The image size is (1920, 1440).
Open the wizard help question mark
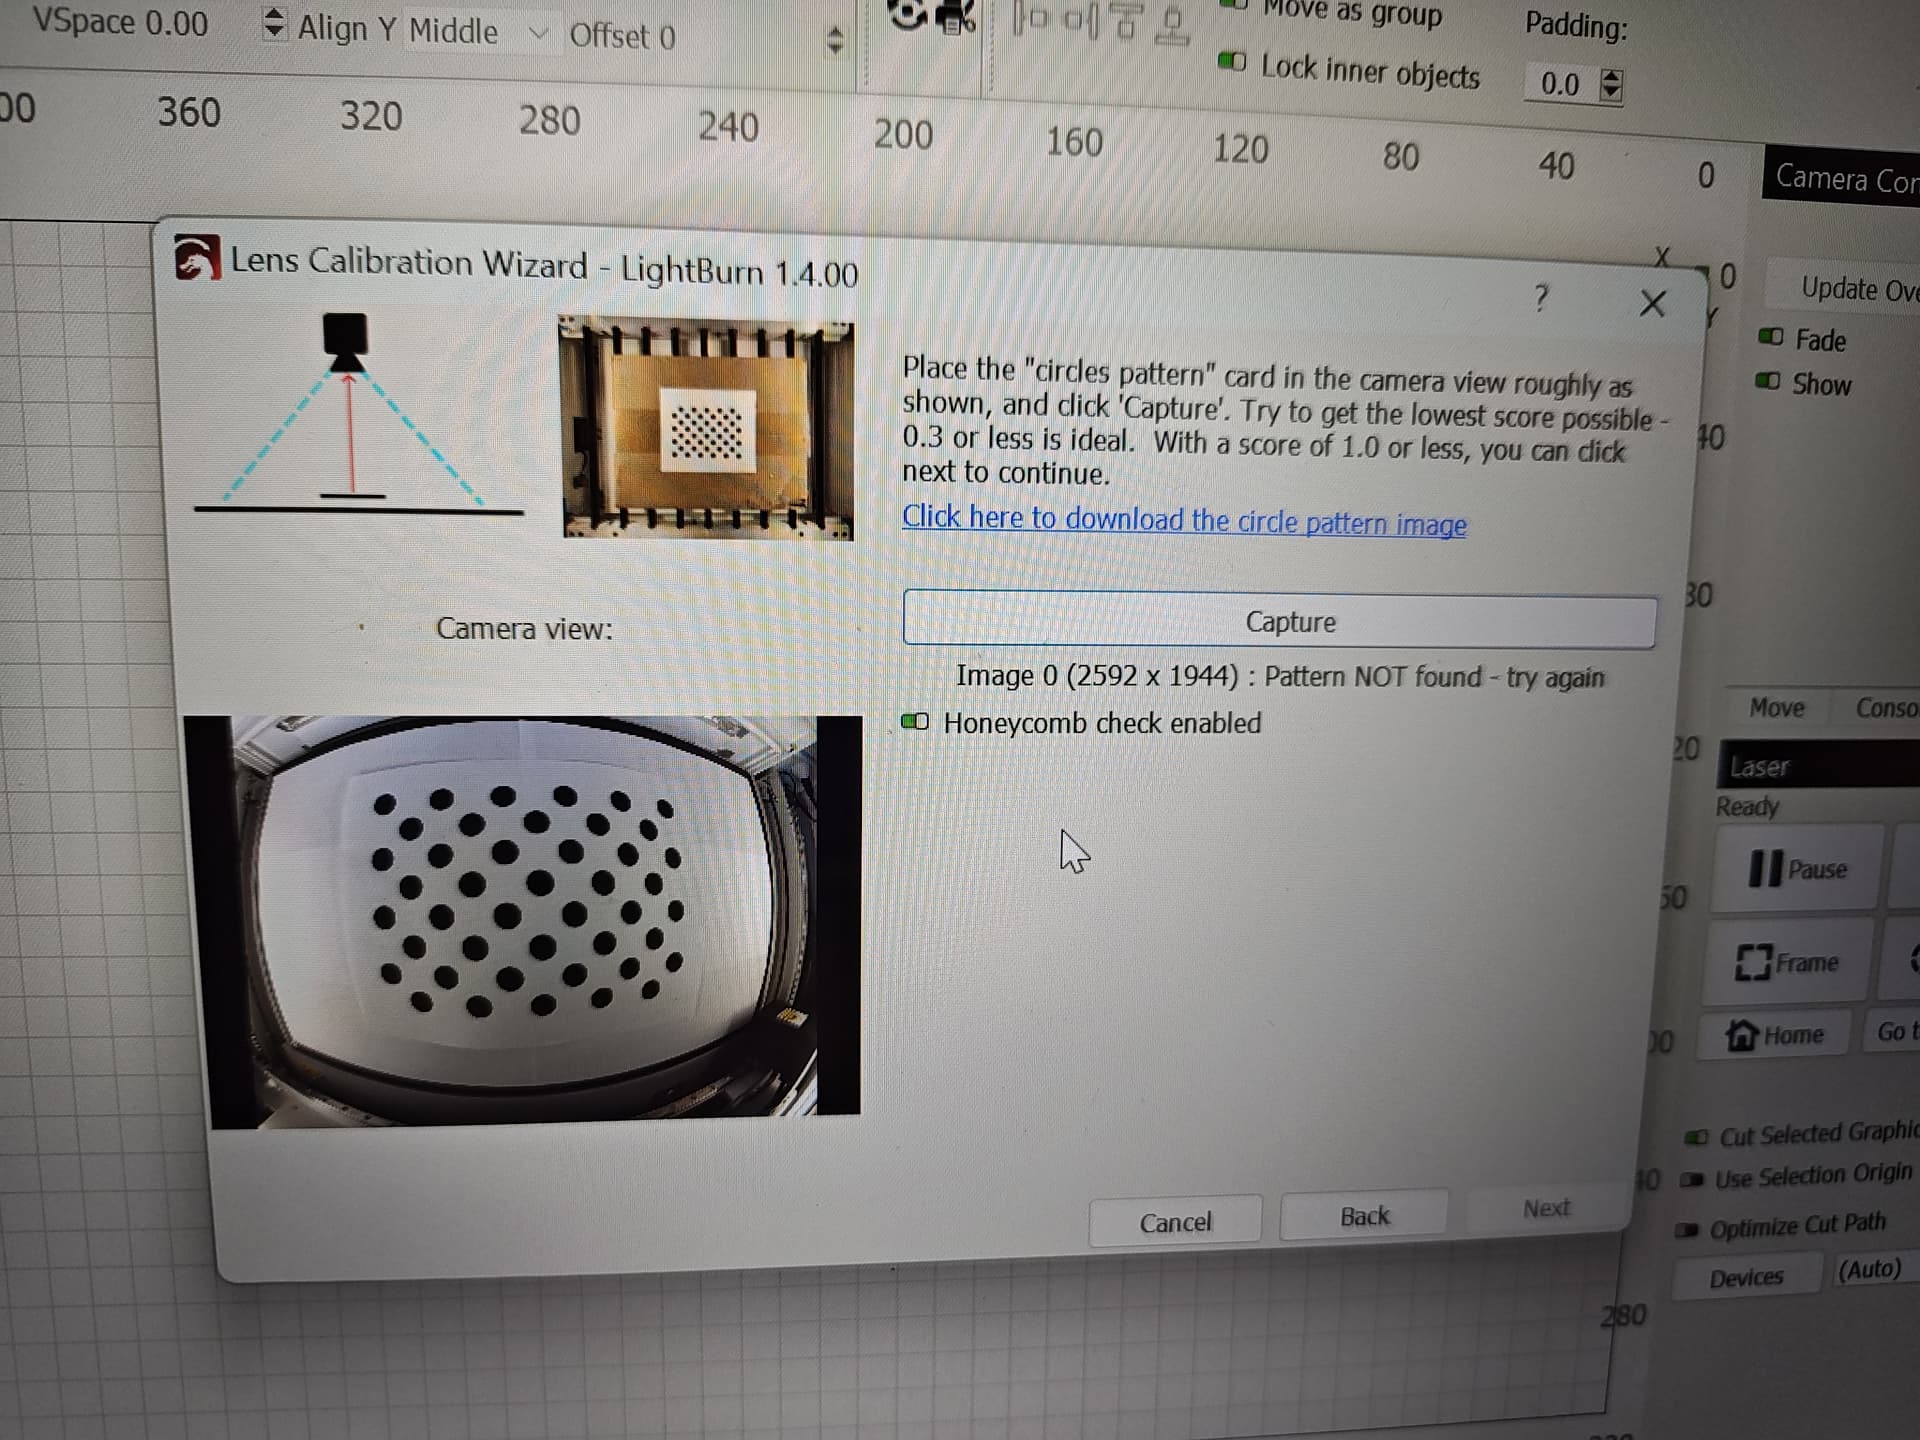pyautogui.click(x=1541, y=298)
